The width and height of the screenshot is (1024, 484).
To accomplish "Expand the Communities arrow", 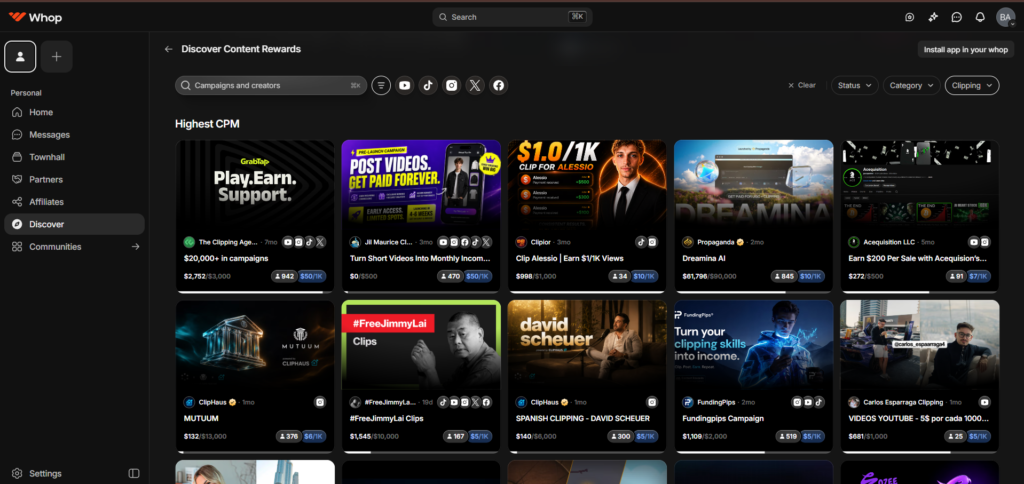I will pyautogui.click(x=135, y=247).
